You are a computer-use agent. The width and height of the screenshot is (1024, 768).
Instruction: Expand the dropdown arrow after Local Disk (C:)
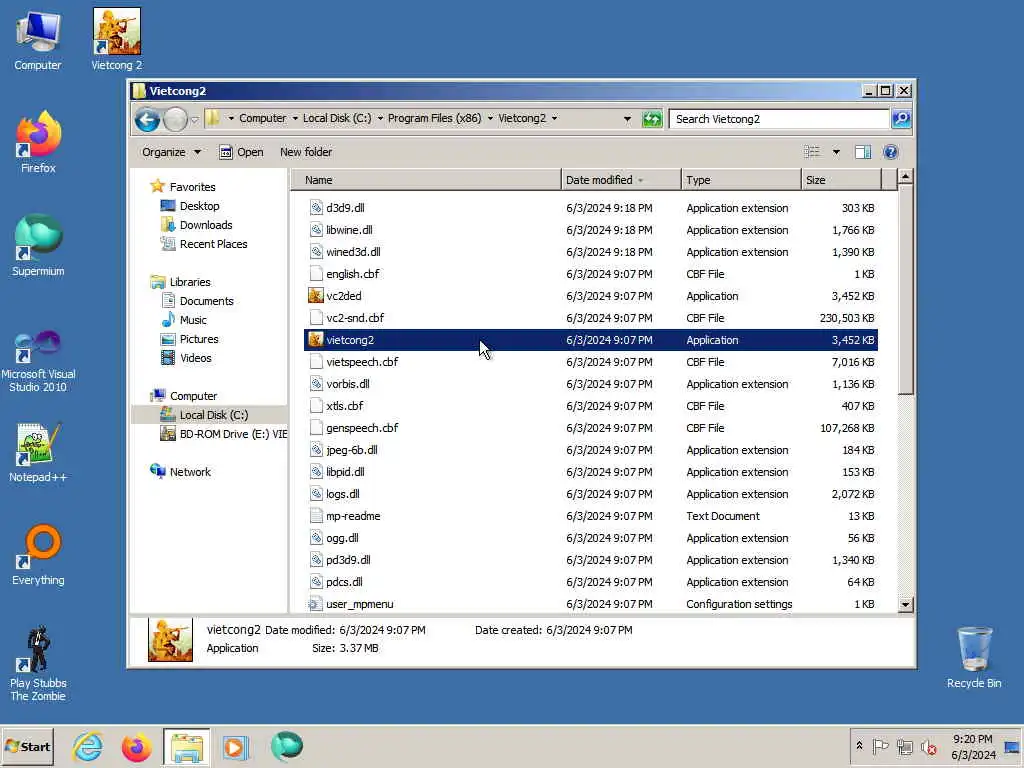pos(380,118)
